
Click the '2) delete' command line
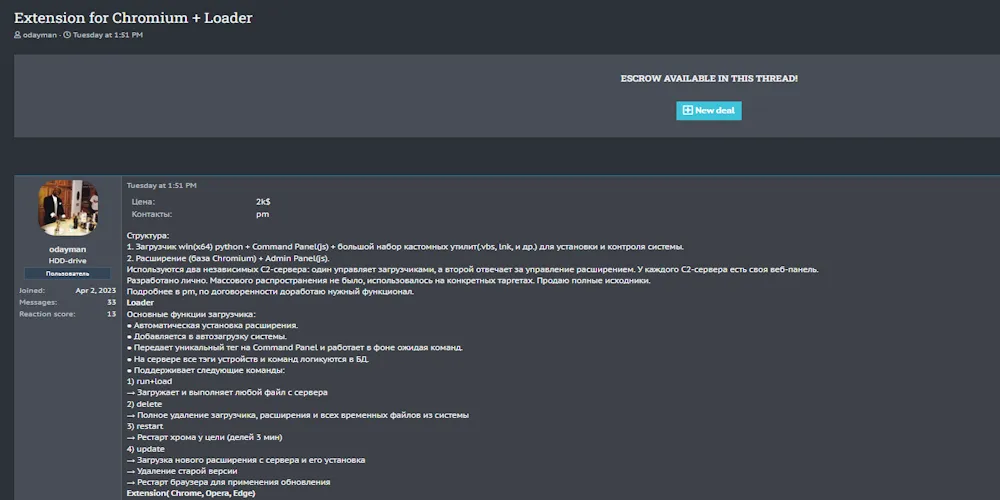[x=145, y=404]
